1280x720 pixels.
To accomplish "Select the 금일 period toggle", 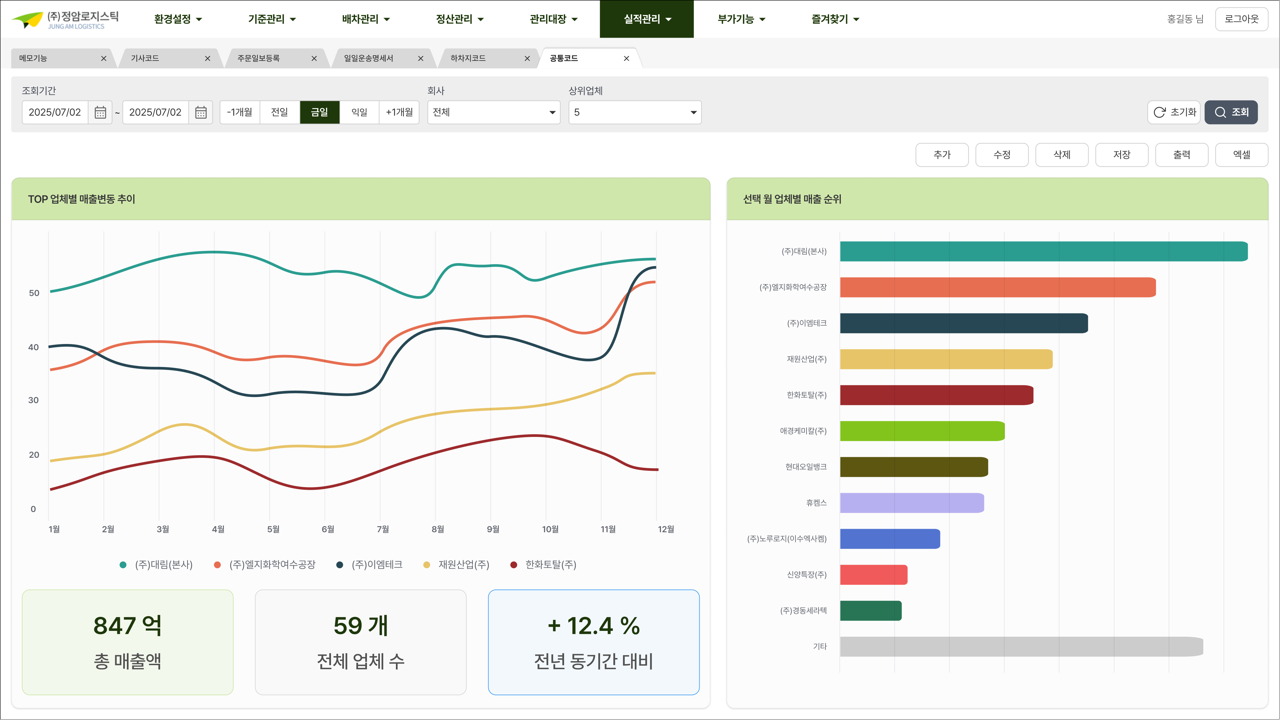I will point(320,112).
